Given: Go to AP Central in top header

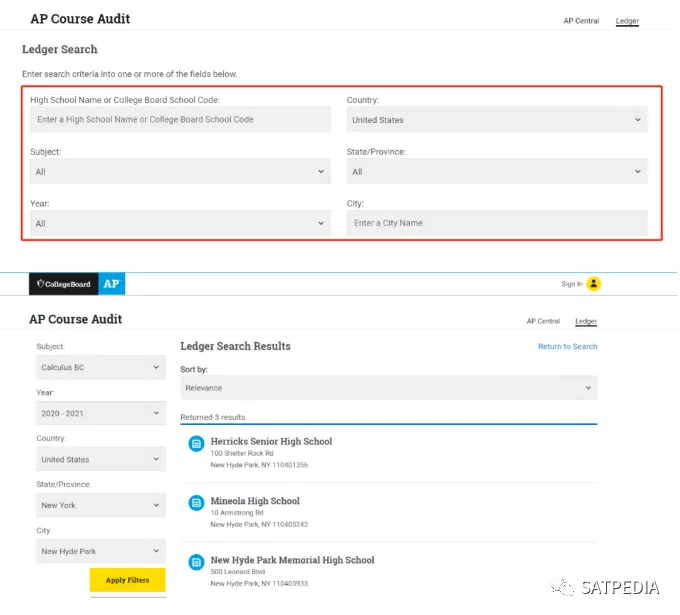Looking at the screenshot, I should (581, 21).
